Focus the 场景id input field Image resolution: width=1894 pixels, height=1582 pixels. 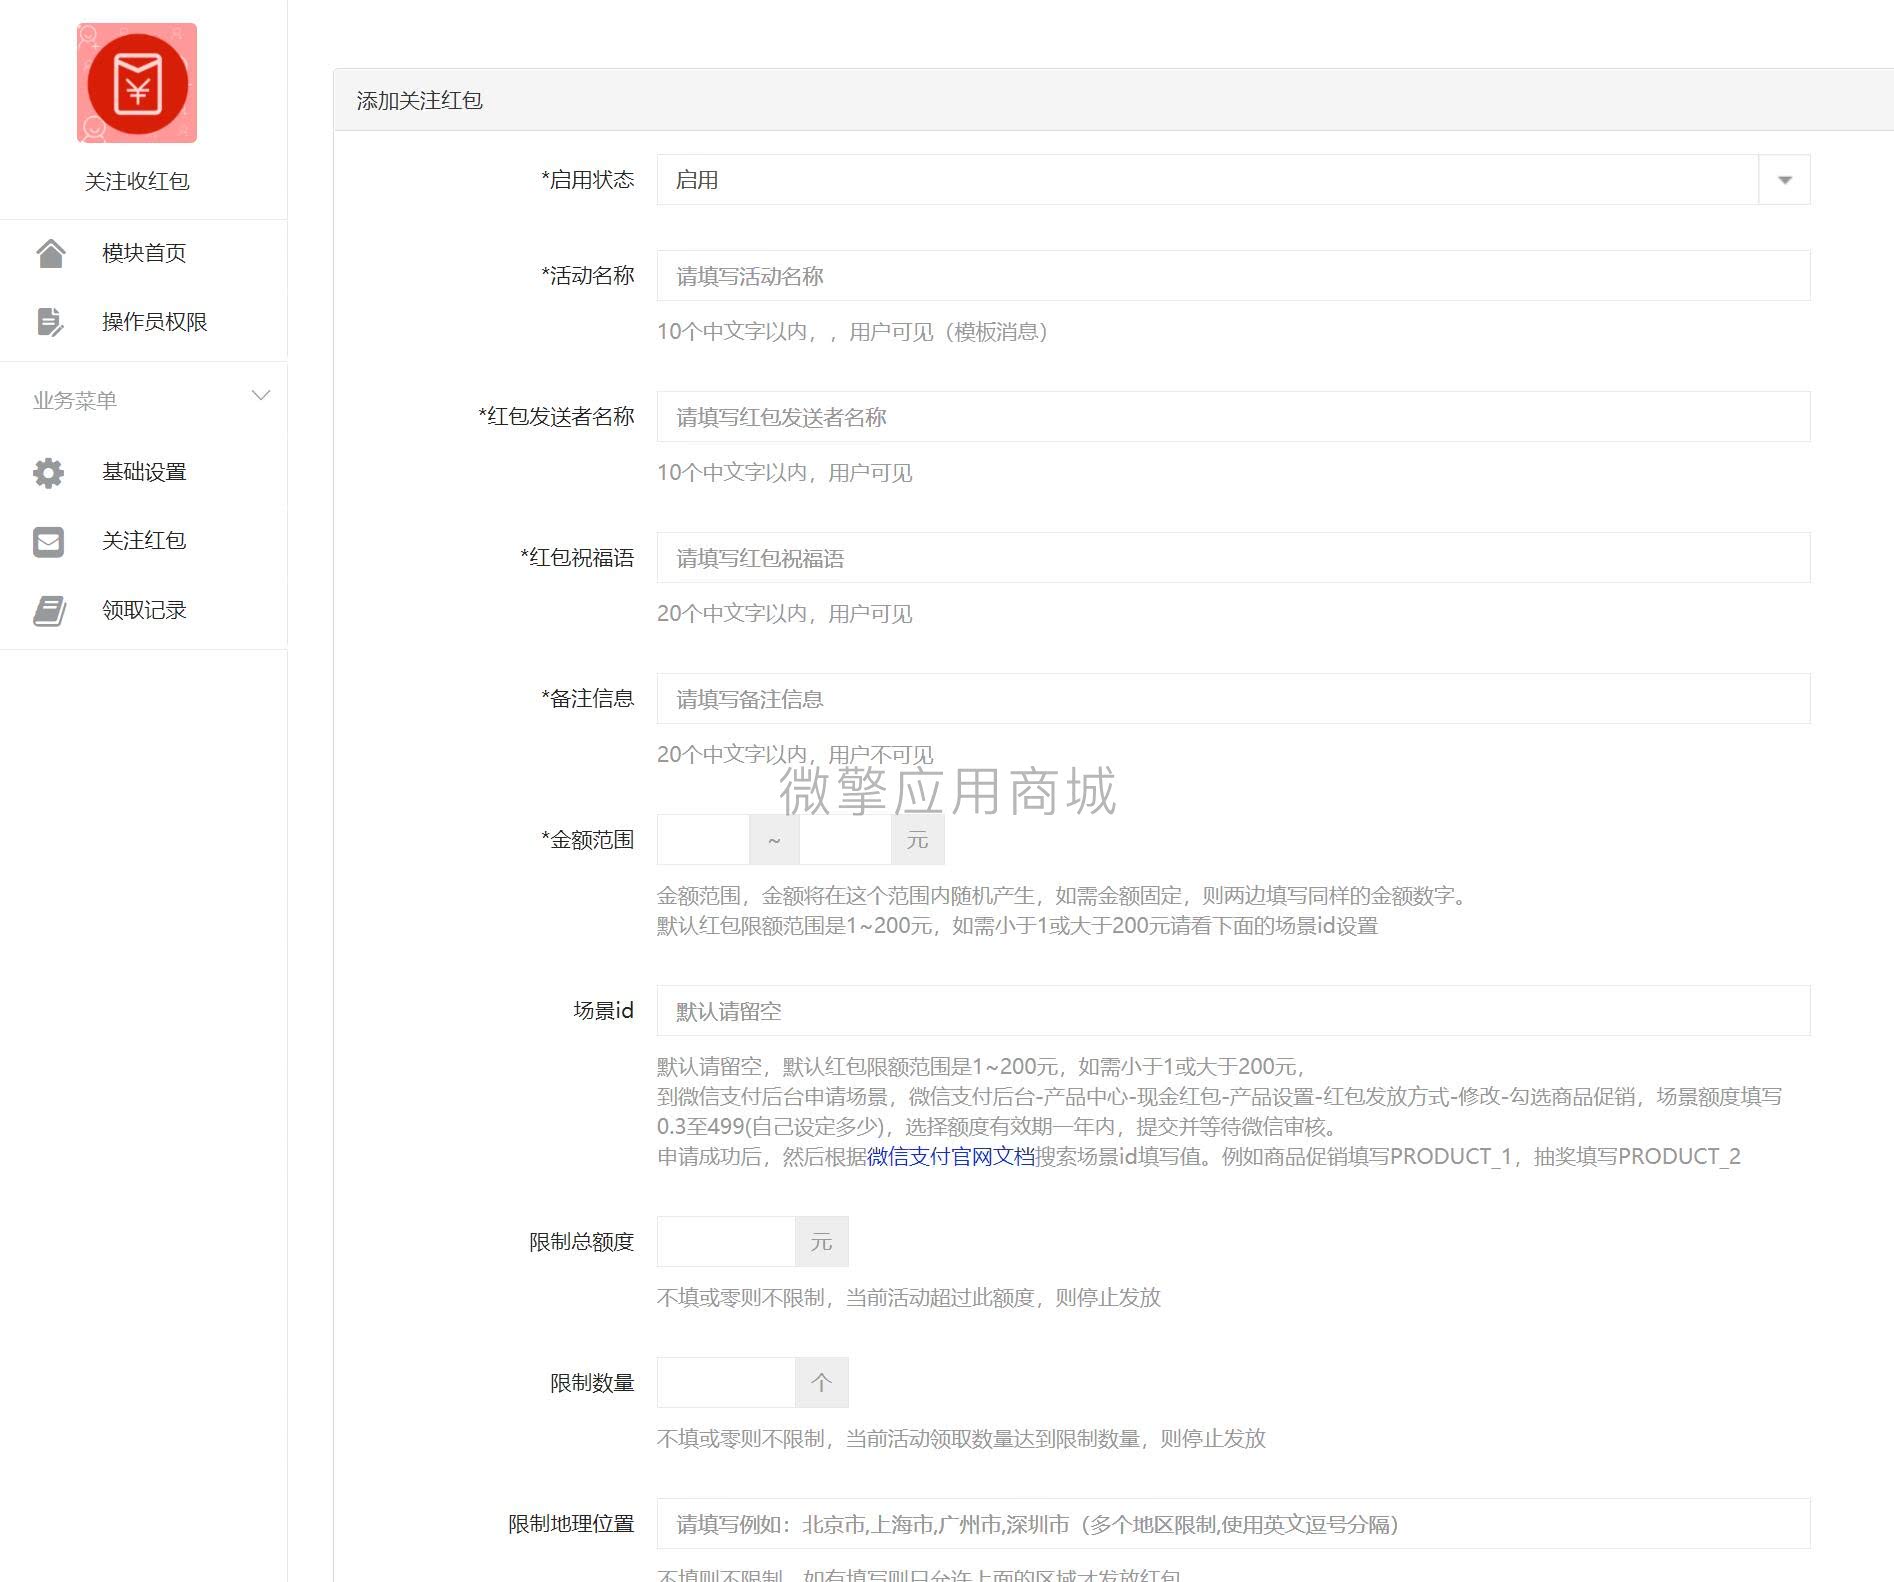(x=1233, y=1011)
